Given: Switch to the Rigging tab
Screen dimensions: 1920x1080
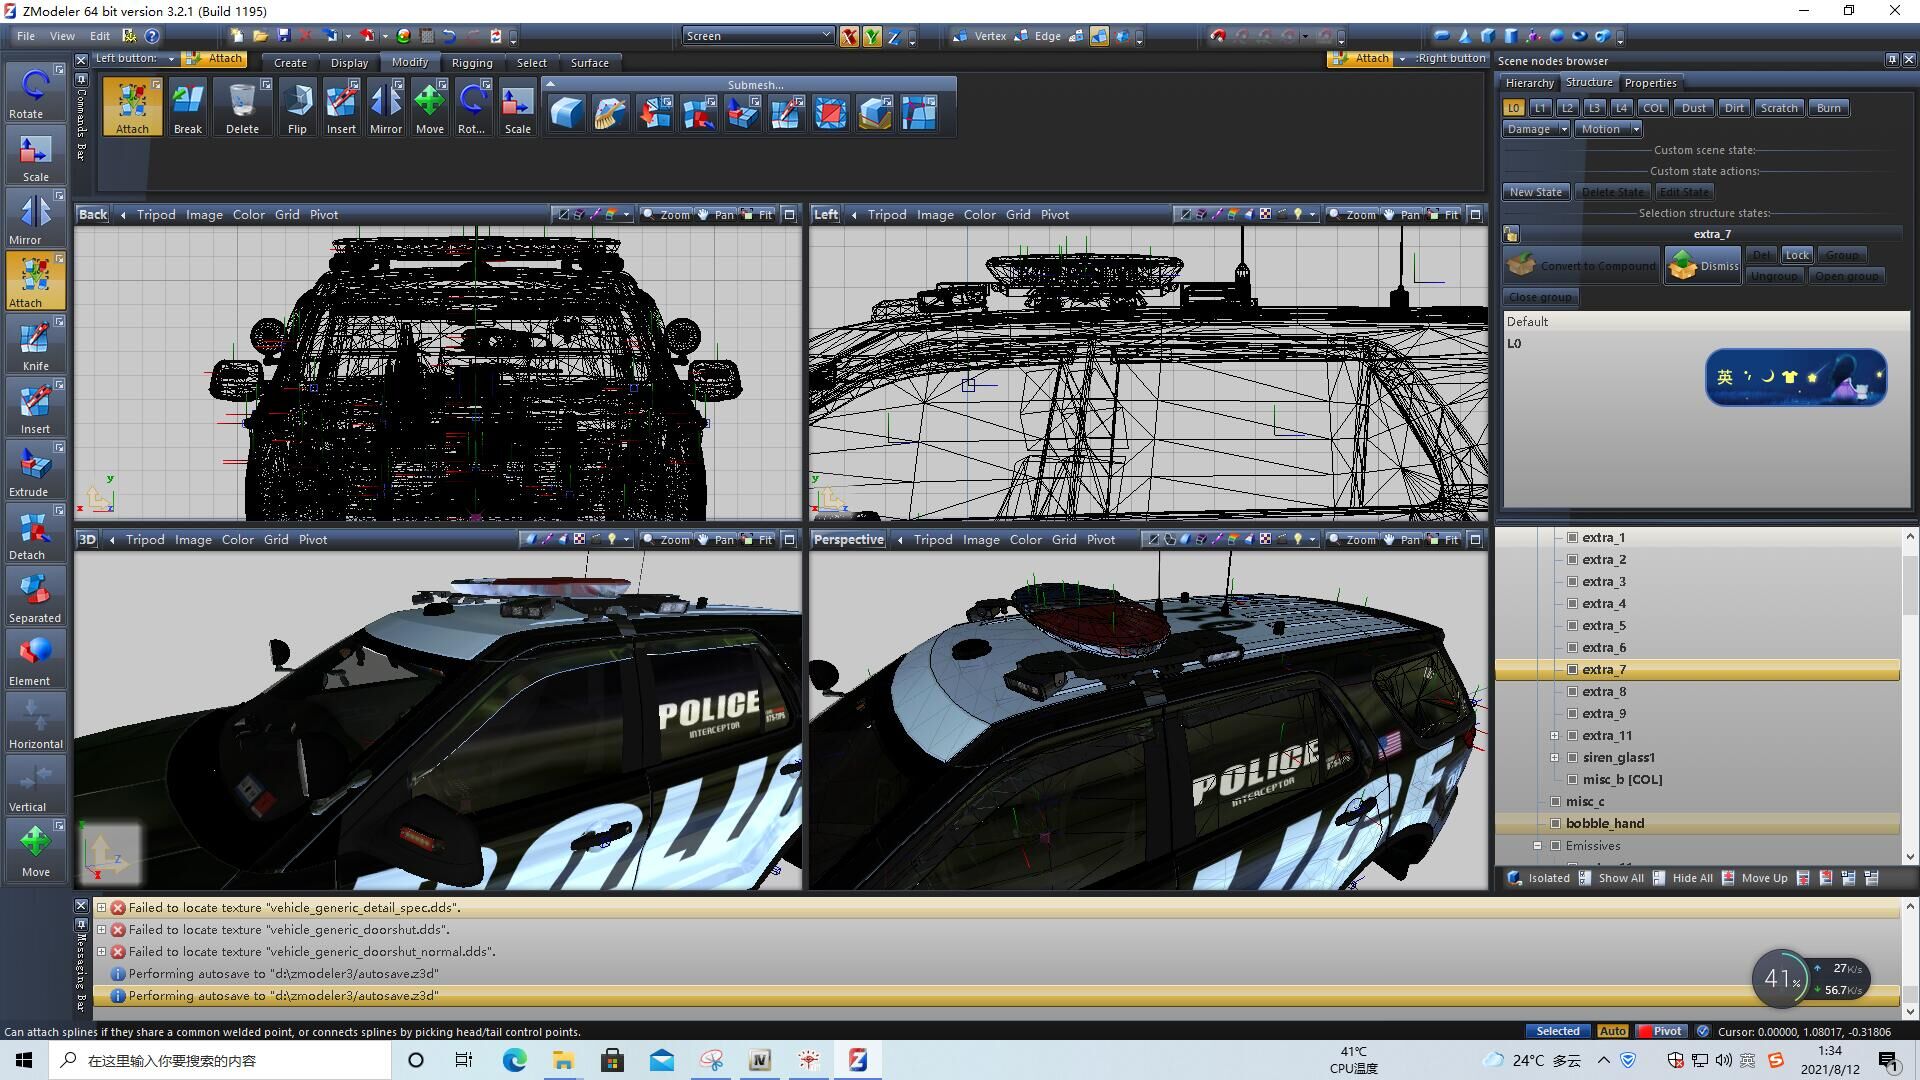Looking at the screenshot, I should point(472,63).
